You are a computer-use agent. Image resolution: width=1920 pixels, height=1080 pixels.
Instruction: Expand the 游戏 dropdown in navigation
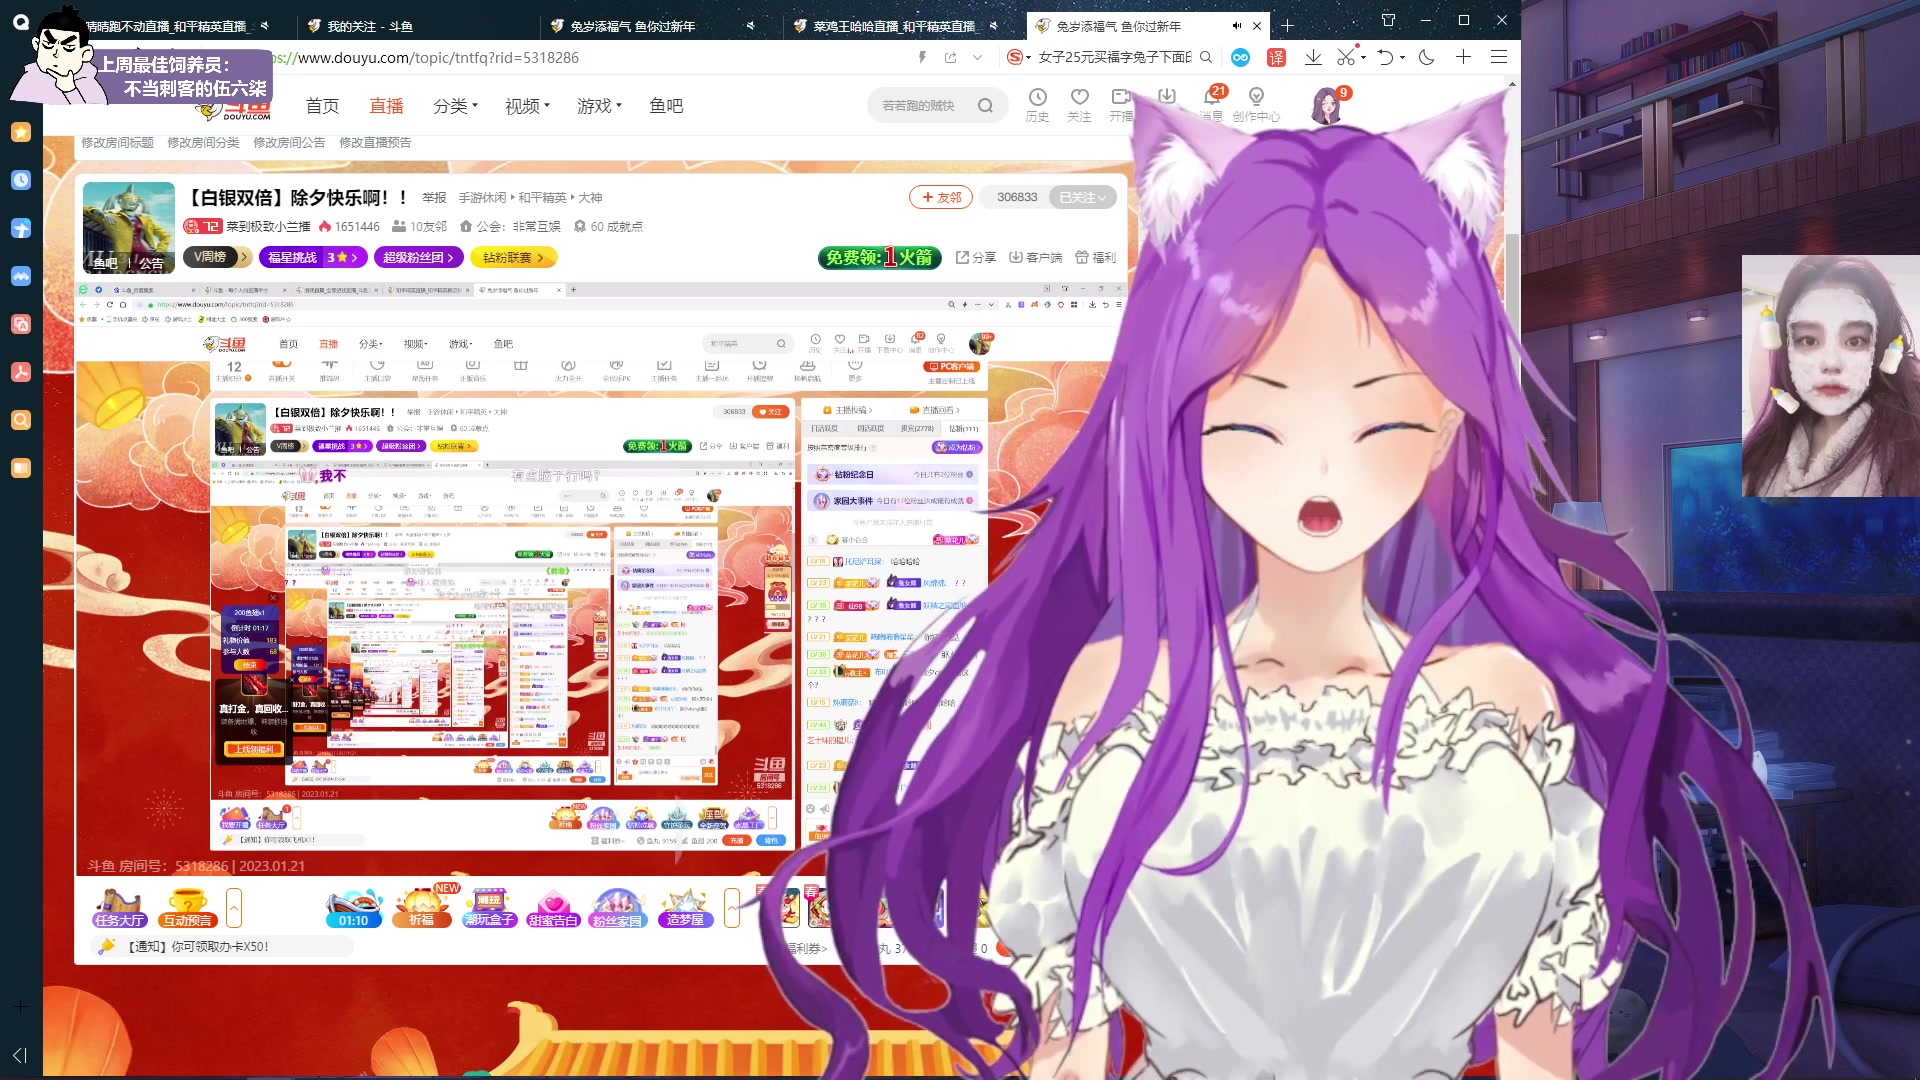(x=599, y=105)
